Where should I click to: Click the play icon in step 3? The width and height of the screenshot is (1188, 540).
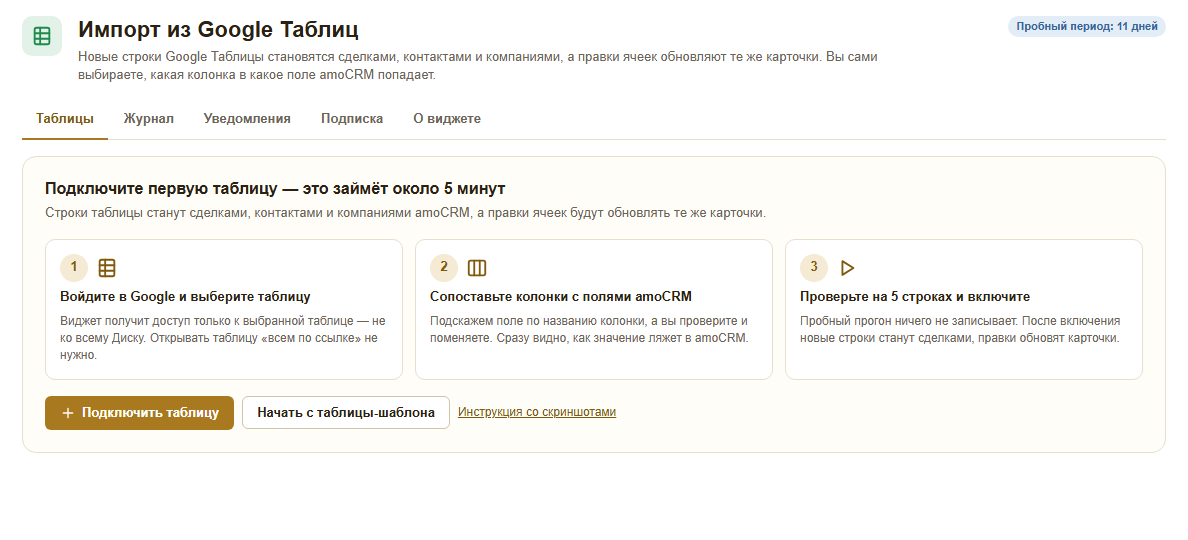coord(848,267)
